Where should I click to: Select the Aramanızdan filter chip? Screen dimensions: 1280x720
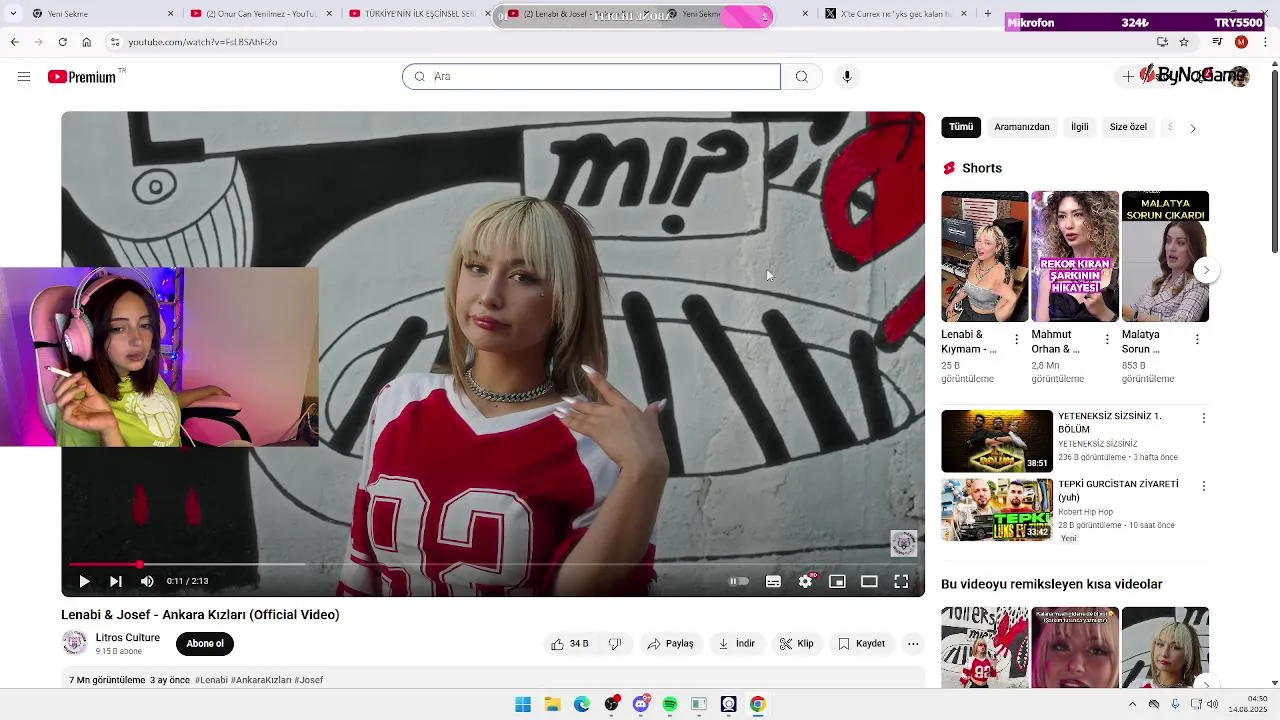tap(1022, 127)
